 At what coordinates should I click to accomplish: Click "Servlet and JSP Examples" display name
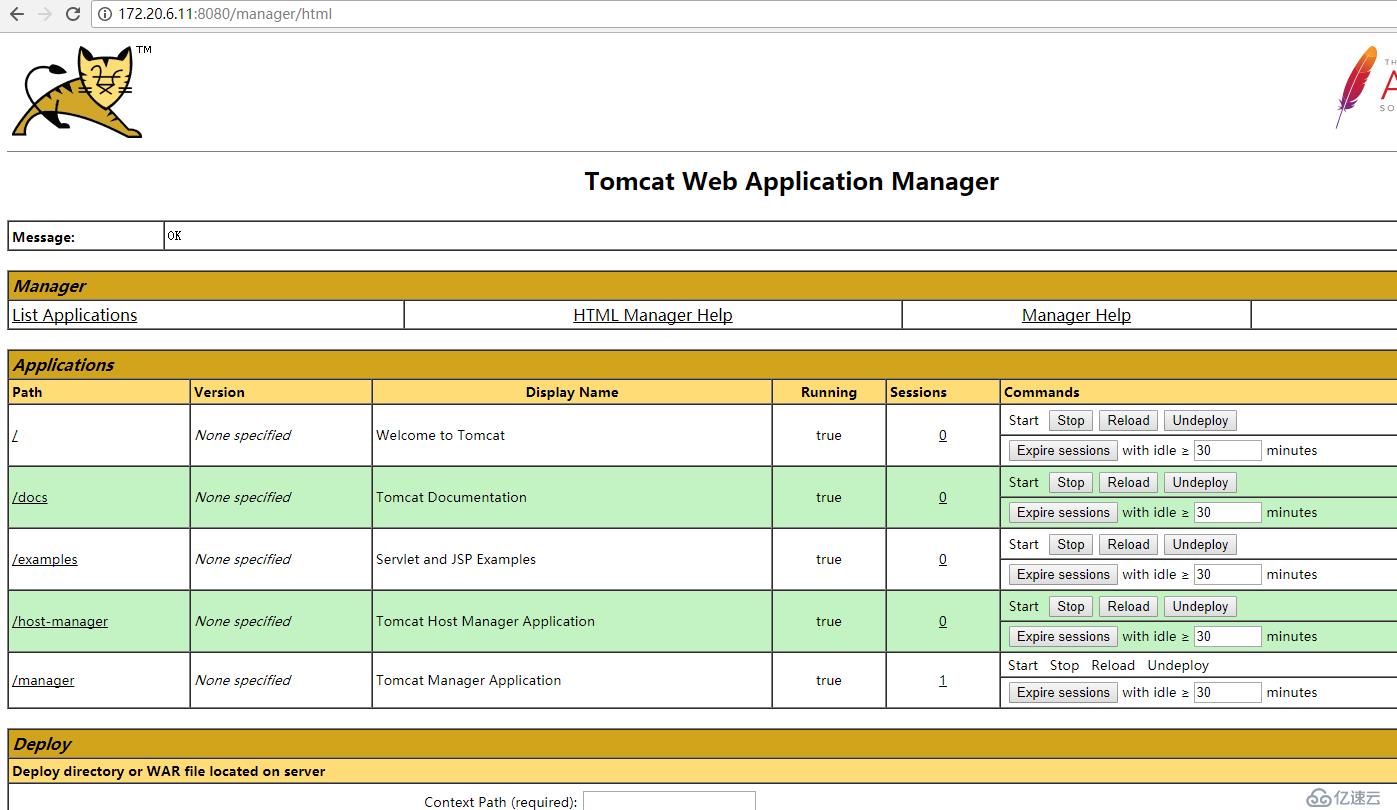click(456, 559)
